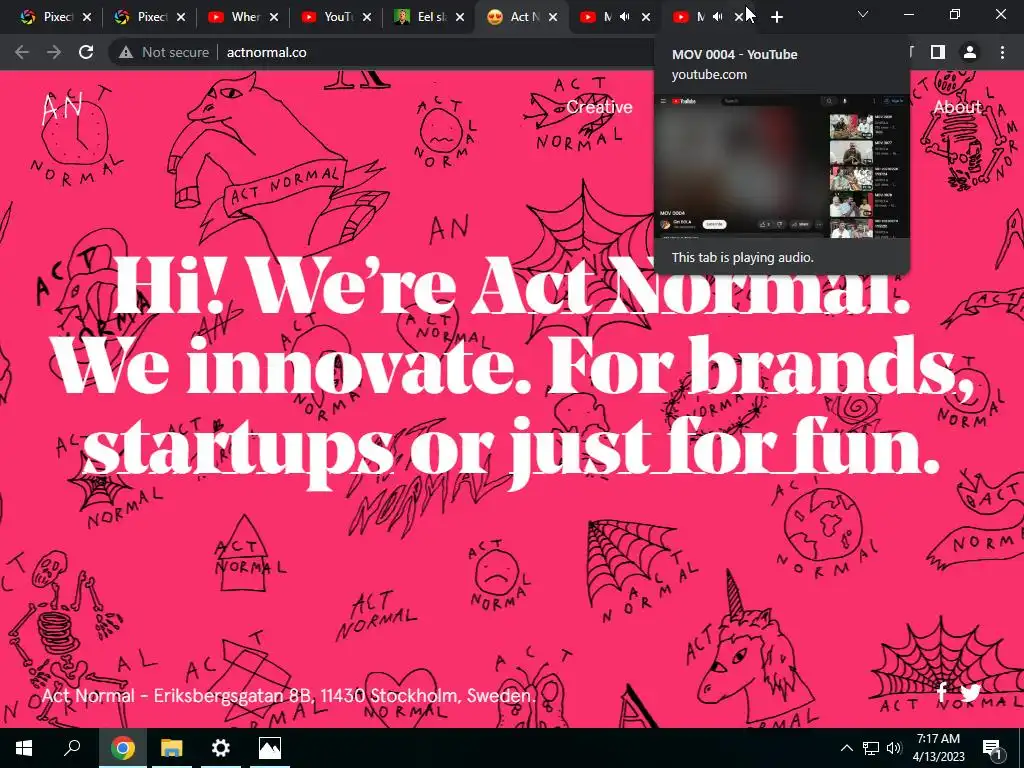
Task: Show hidden system tray icons
Action: point(846,748)
